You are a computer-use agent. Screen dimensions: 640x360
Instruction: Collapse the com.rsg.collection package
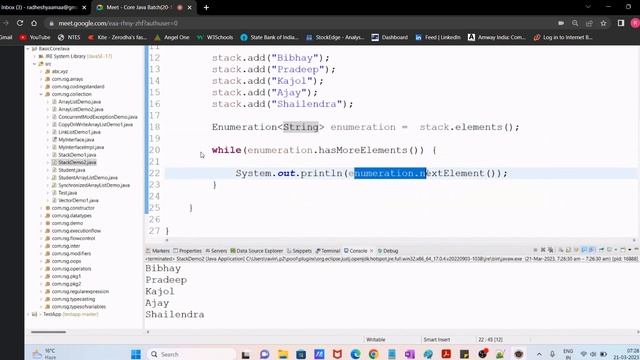click(x=41, y=94)
